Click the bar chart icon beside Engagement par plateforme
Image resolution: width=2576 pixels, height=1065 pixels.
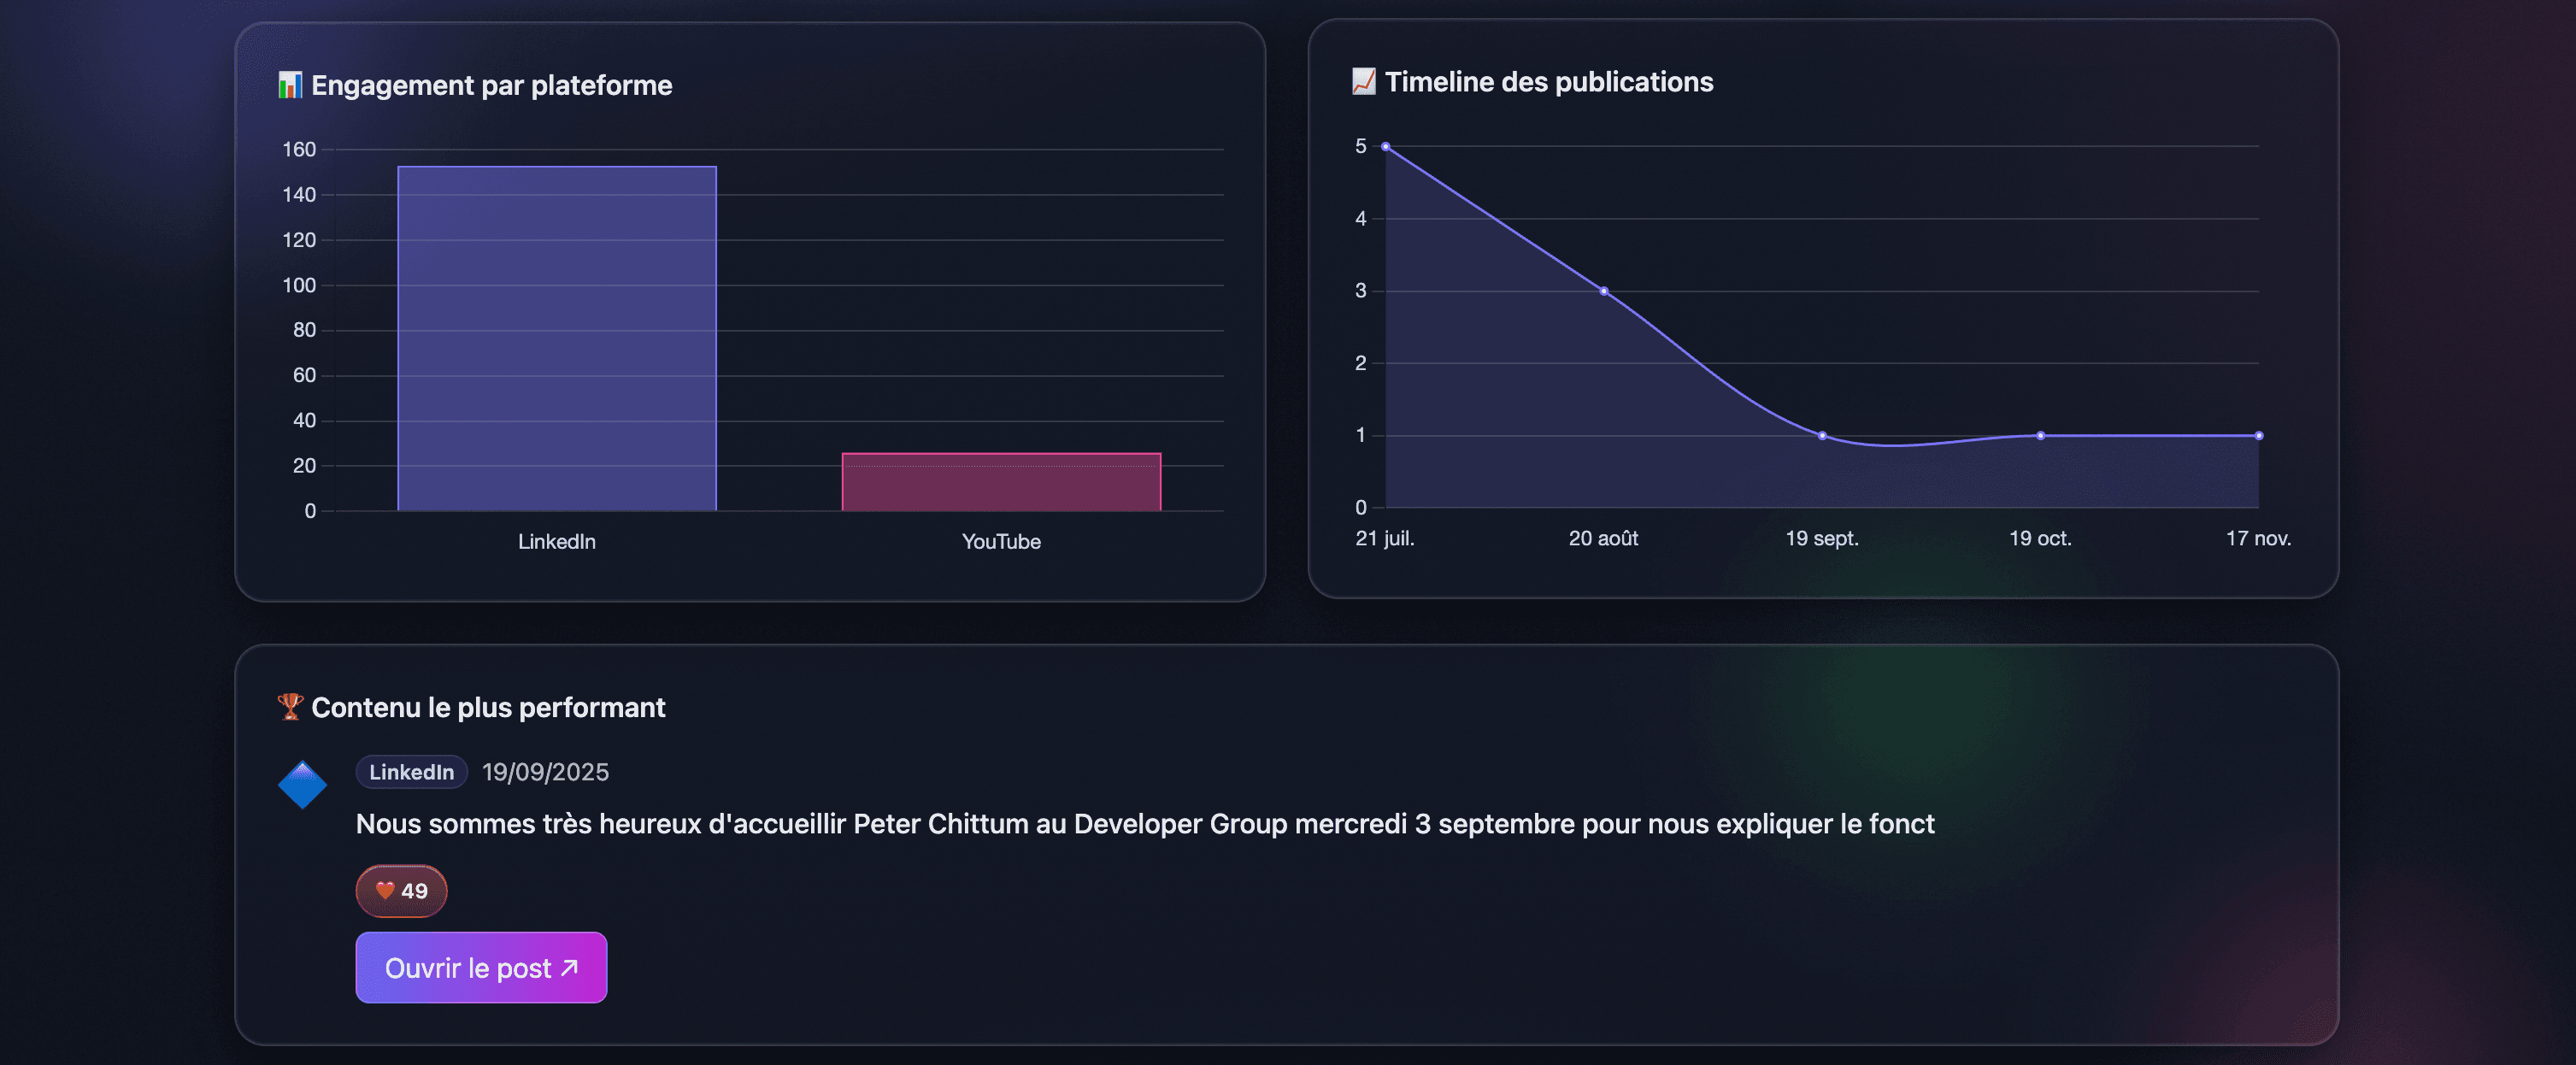290,85
